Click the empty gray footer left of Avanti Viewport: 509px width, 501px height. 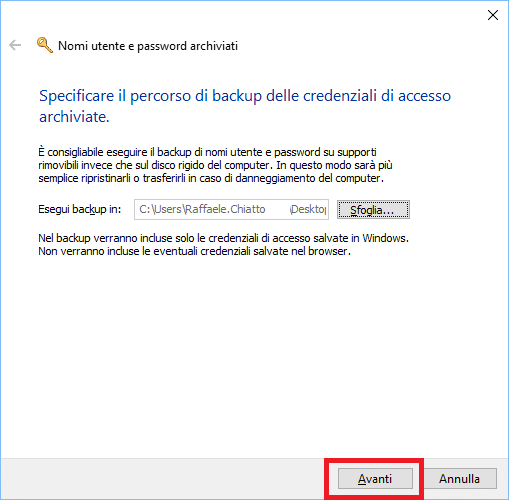pyautogui.click(x=163, y=479)
